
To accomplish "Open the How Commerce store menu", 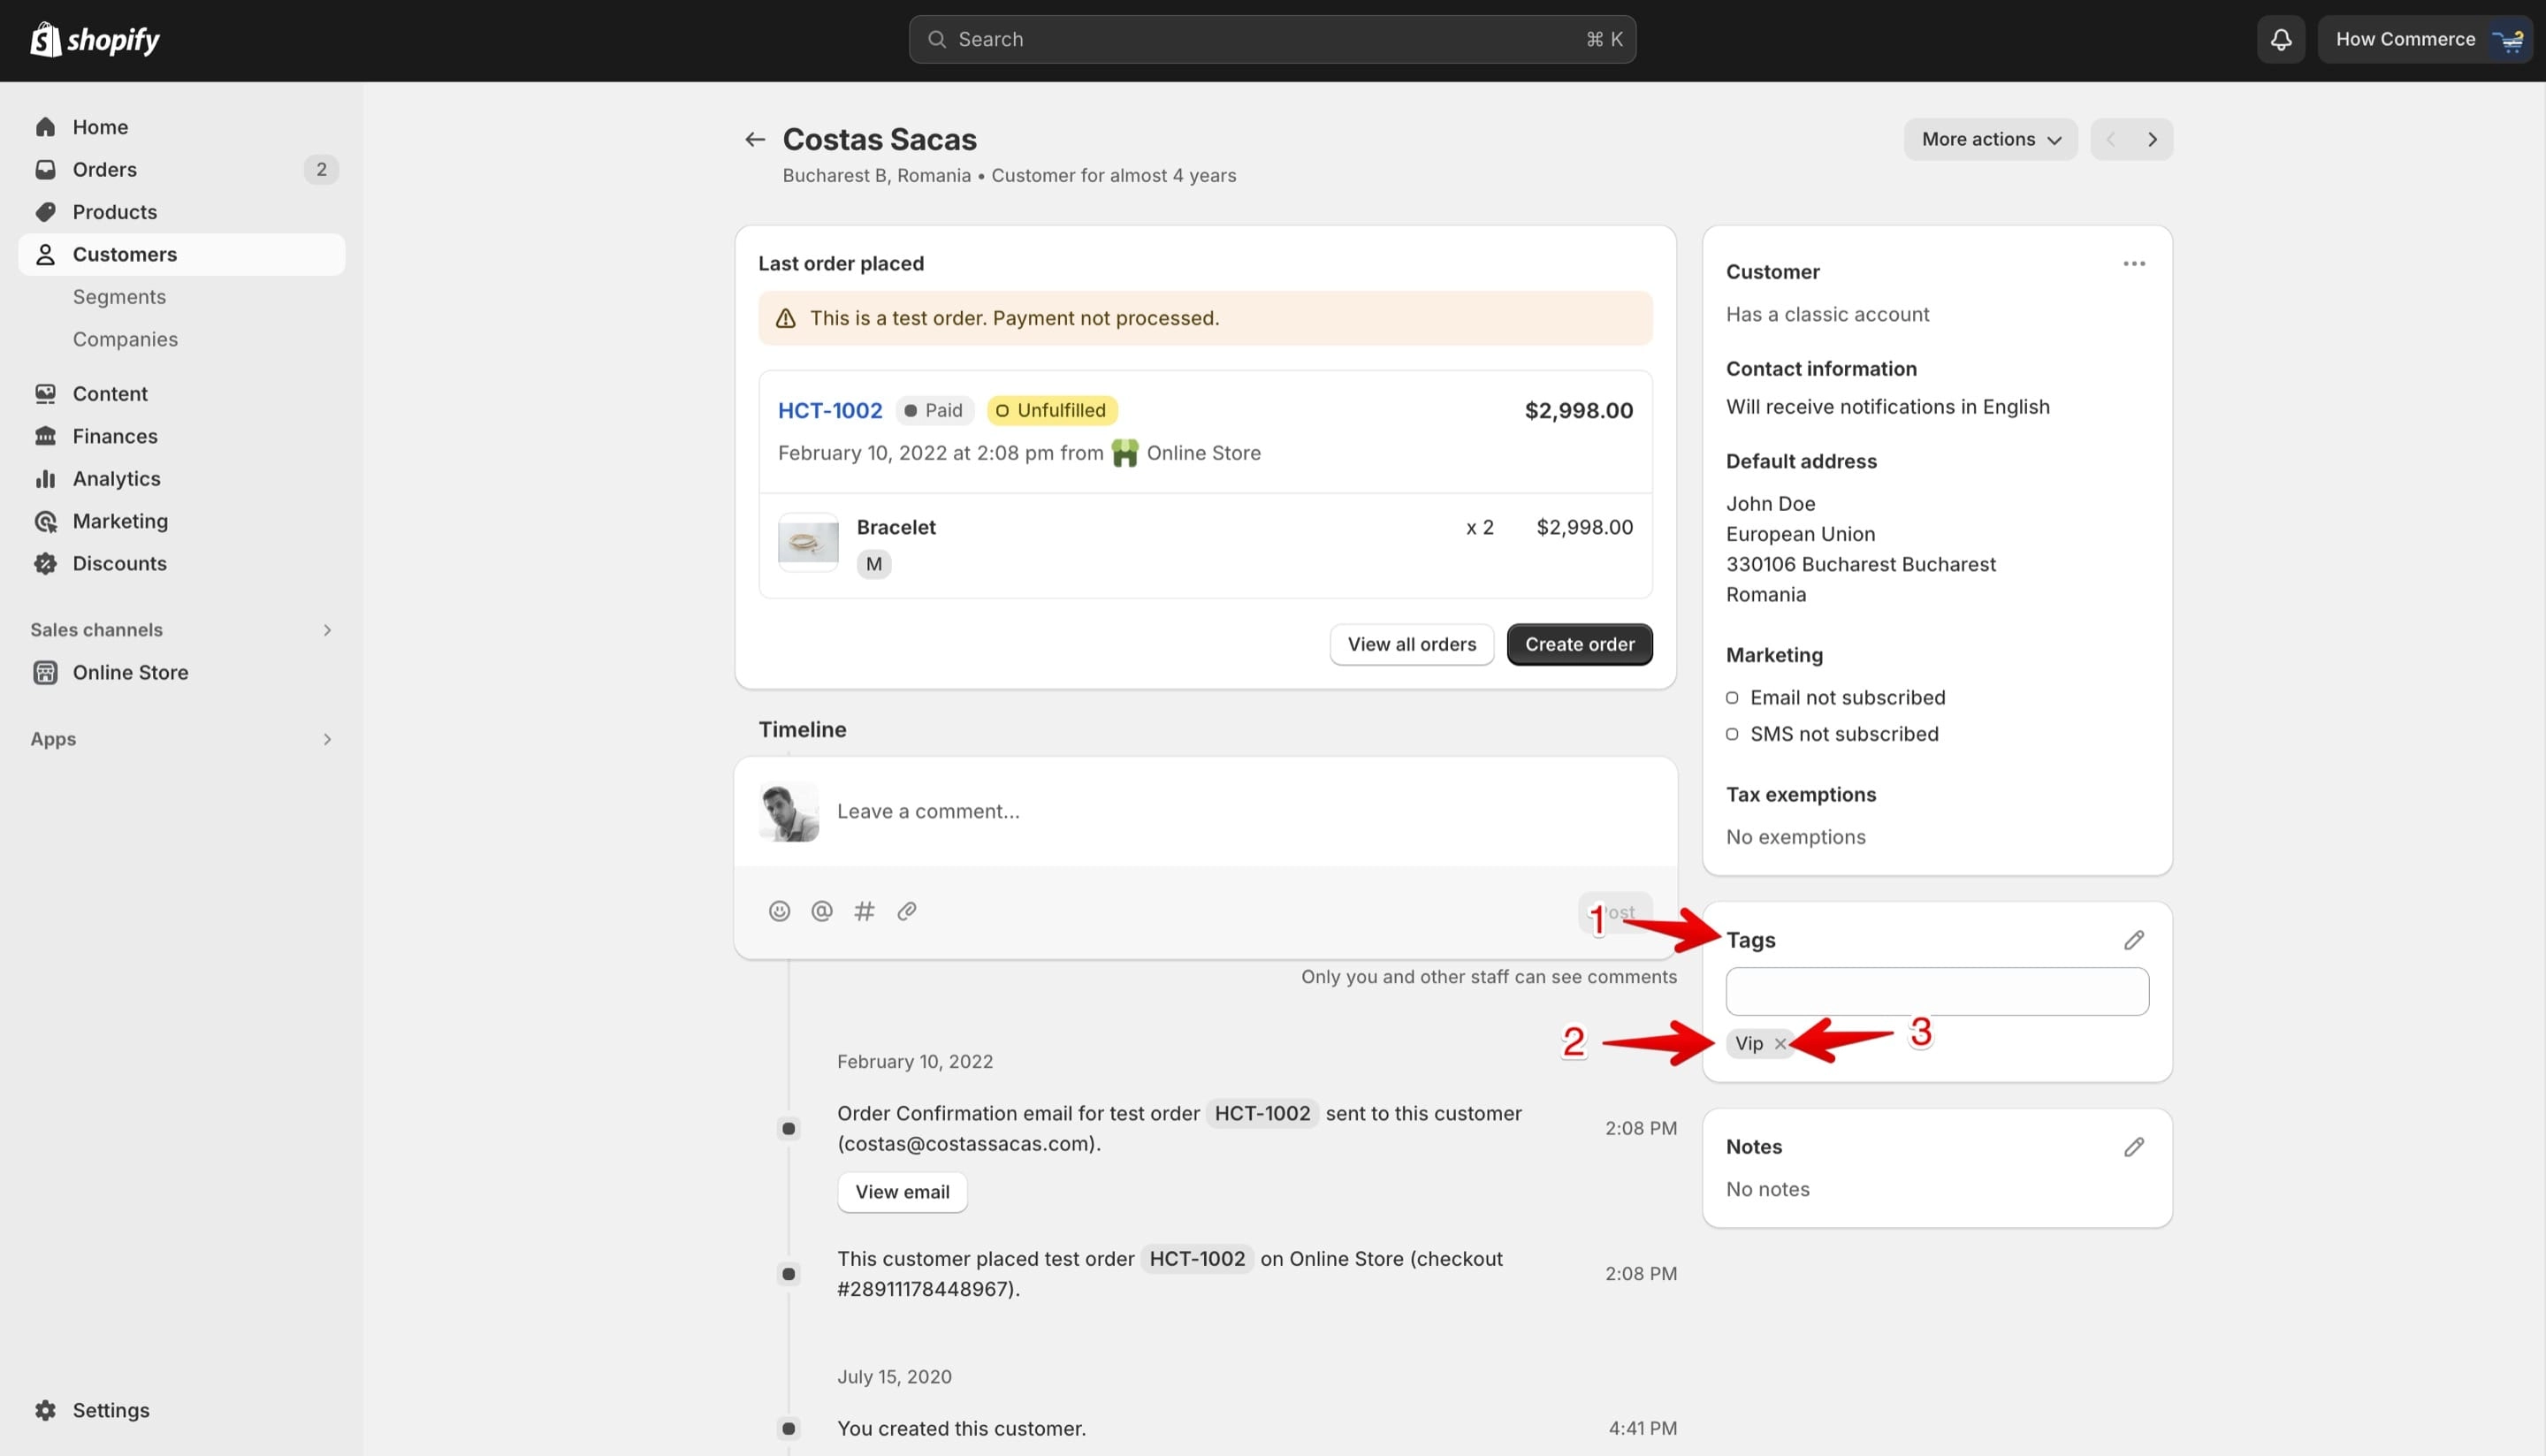I will point(2425,39).
